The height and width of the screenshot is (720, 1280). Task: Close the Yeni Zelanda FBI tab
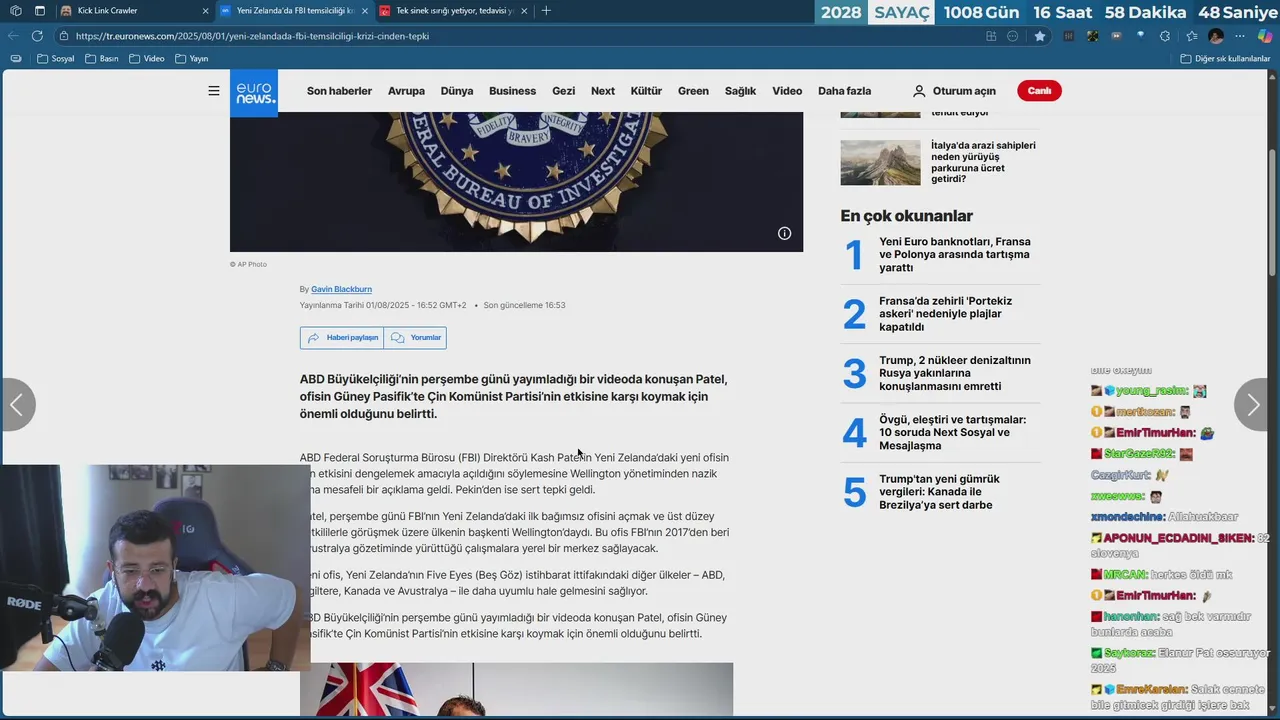365,11
